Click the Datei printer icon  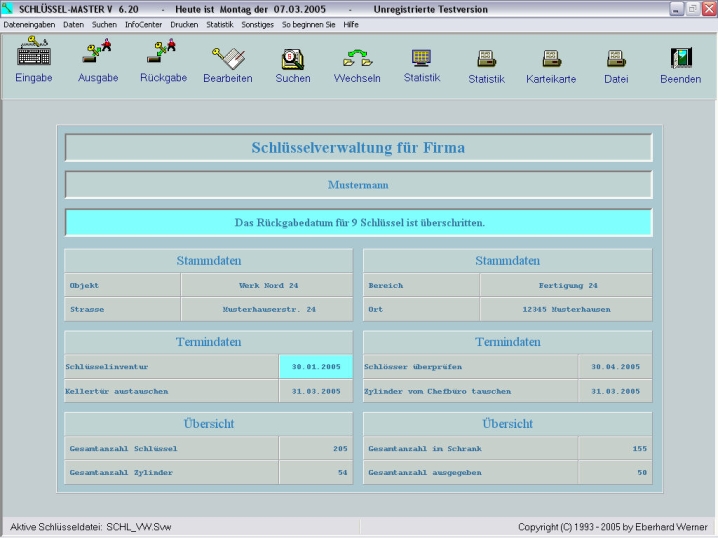616,59
